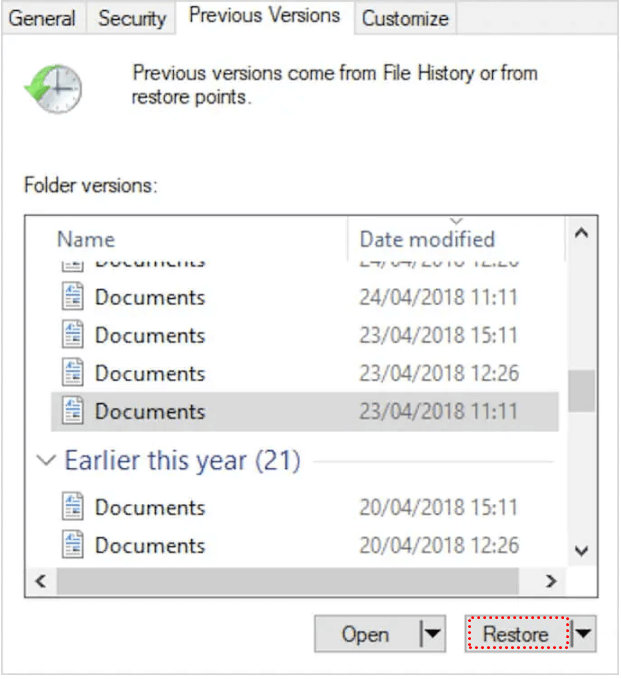Open the Customize tab
The width and height of the screenshot is (621, 679).
click(x=404, y=18)
